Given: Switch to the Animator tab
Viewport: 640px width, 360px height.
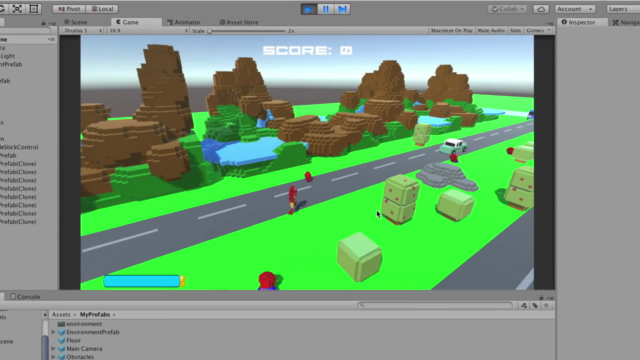Looking at the screenshot, I should (x=184, y=22).
